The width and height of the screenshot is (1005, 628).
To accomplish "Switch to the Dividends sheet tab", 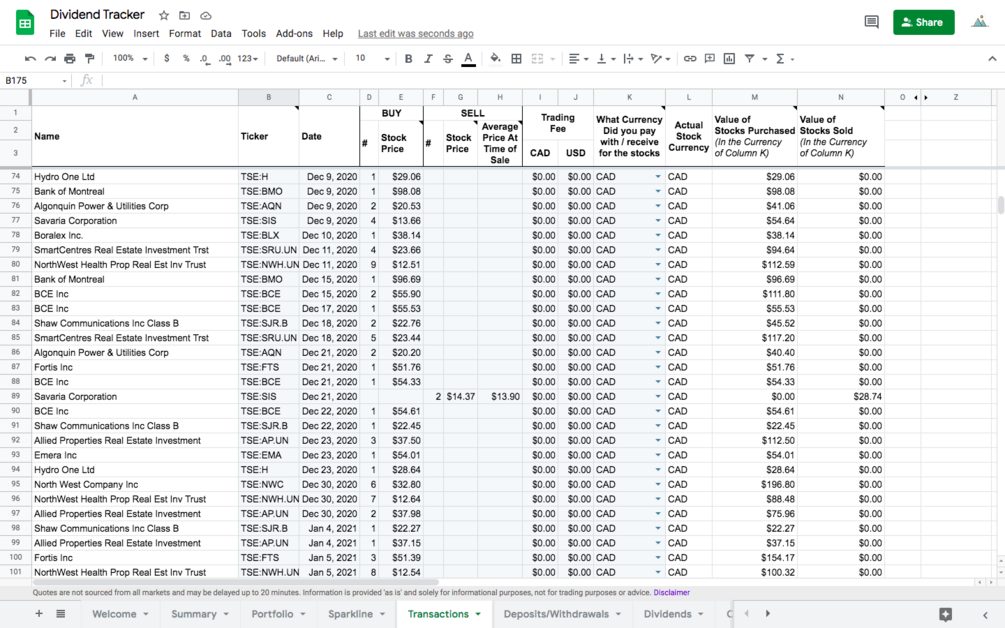I will [x=667, y=614].
